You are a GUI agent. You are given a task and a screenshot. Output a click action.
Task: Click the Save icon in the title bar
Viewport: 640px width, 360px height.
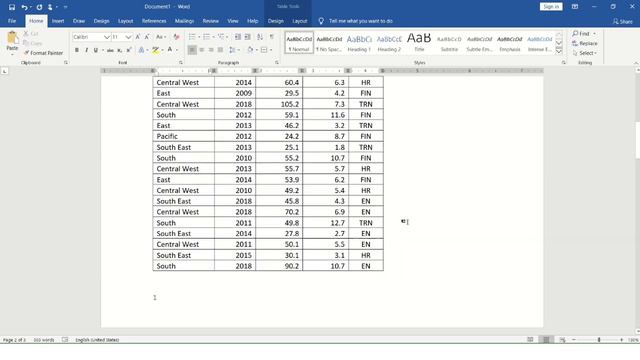12,7
